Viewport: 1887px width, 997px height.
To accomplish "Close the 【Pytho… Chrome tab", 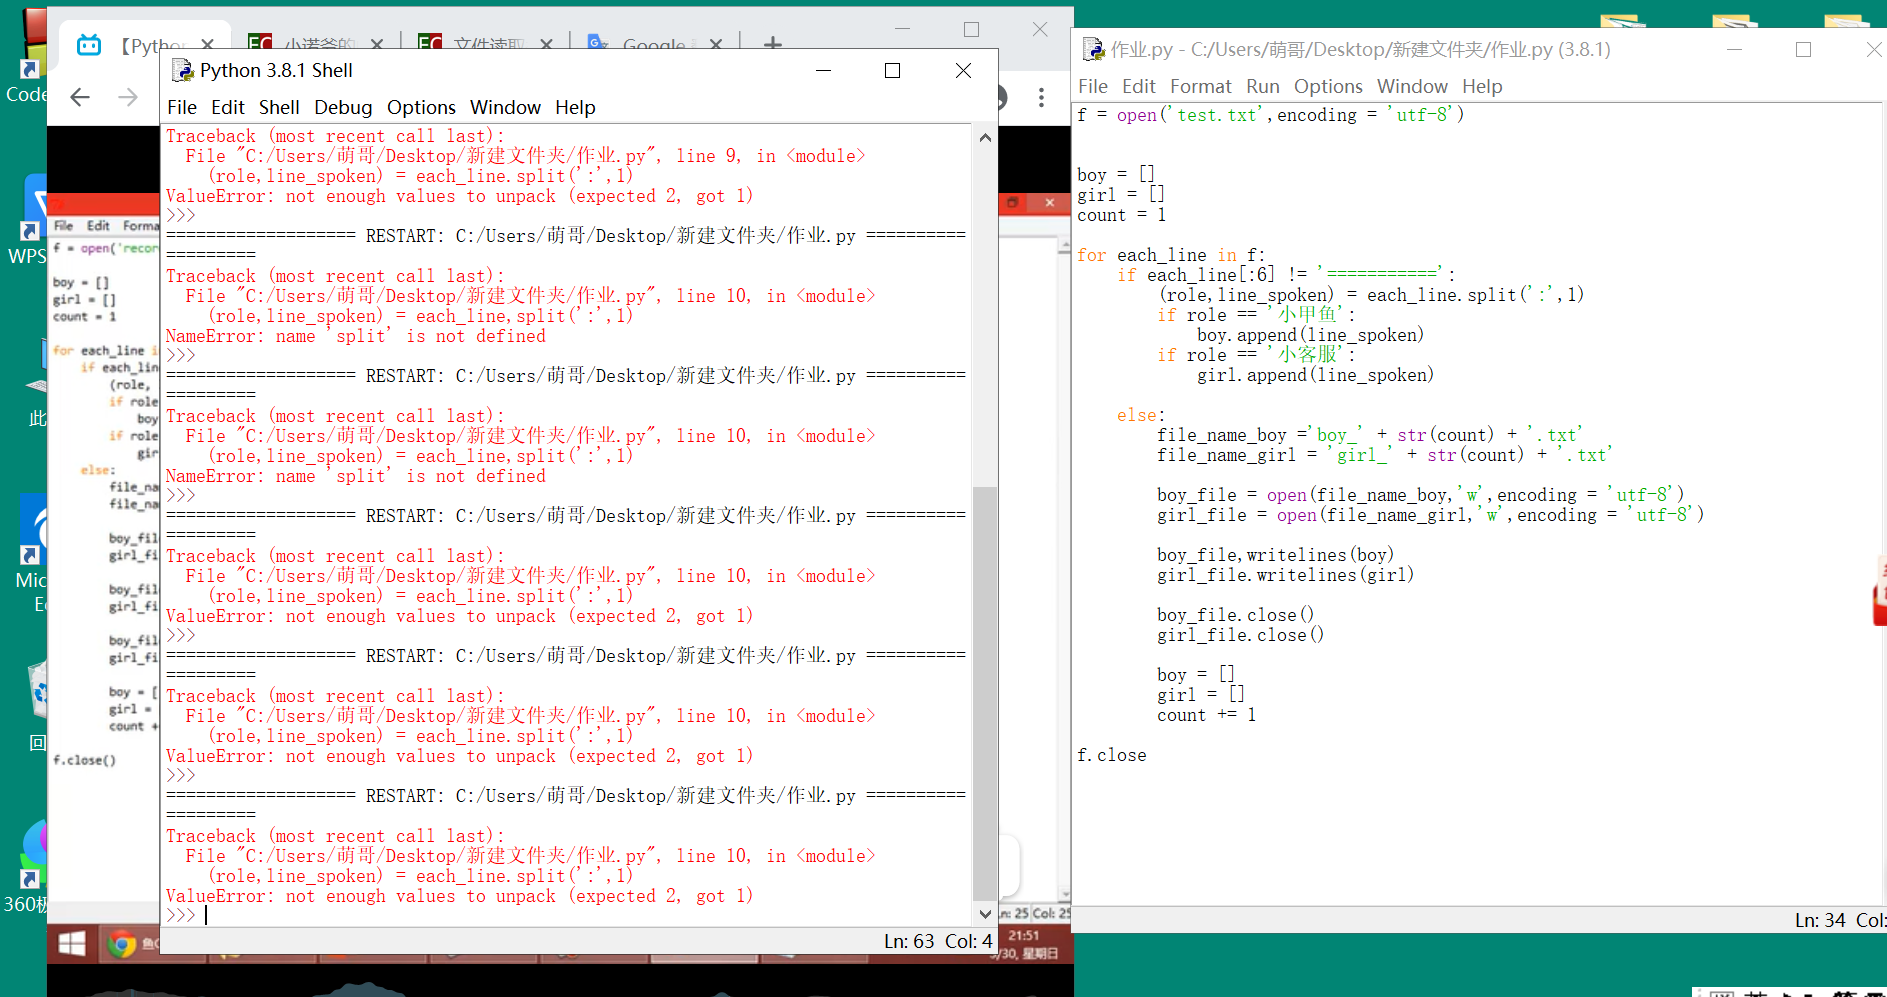I will tap(207, 44).
